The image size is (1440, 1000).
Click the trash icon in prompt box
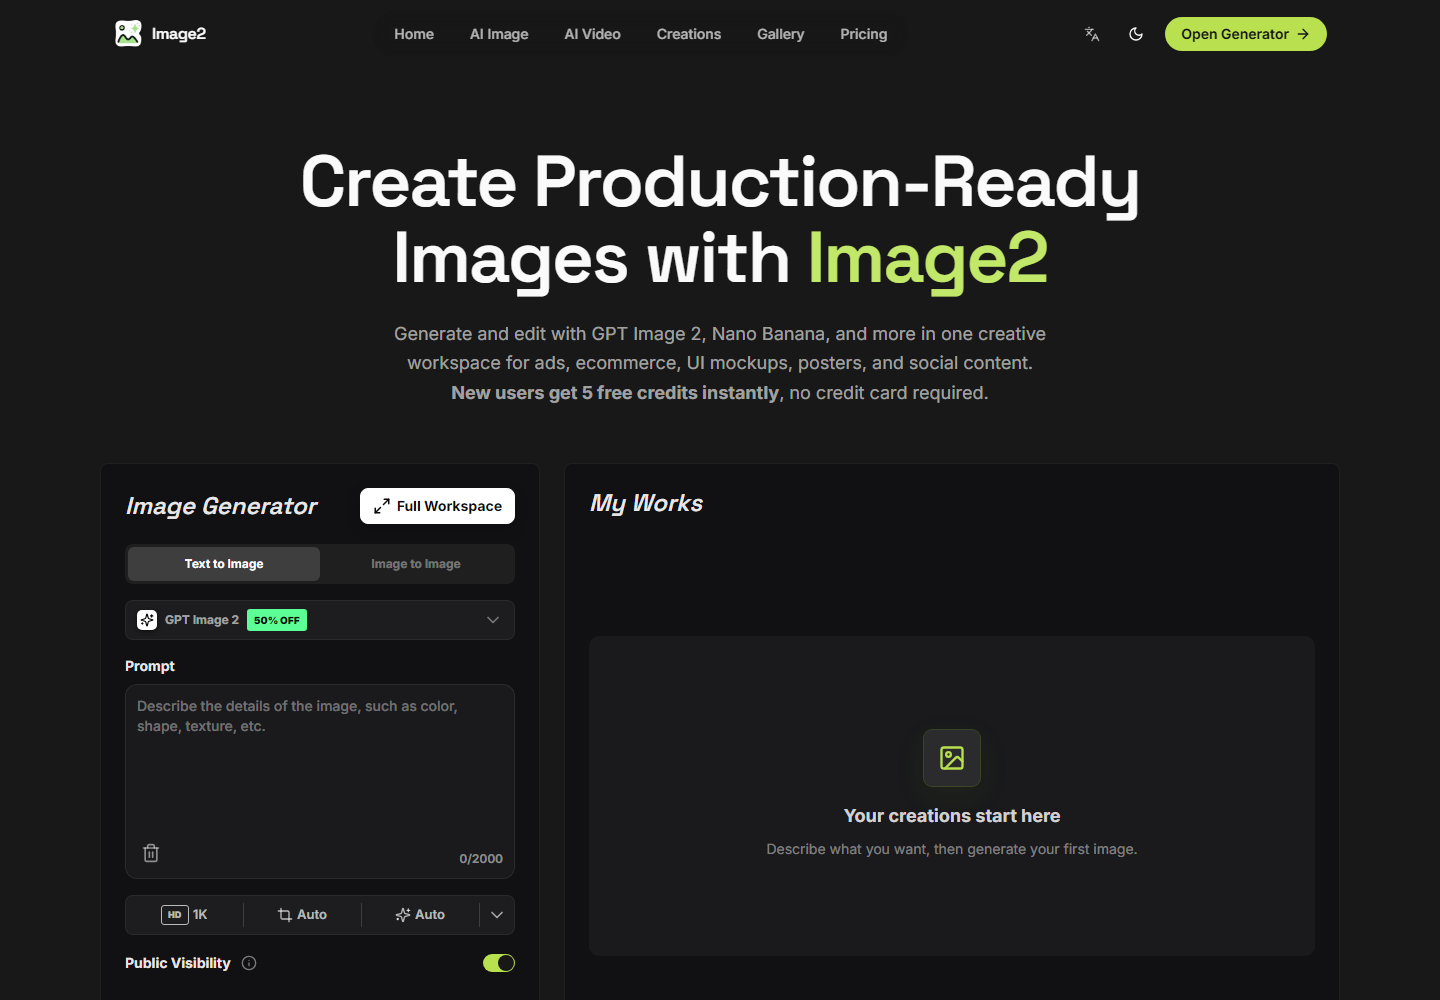click(x=151, y=853)
